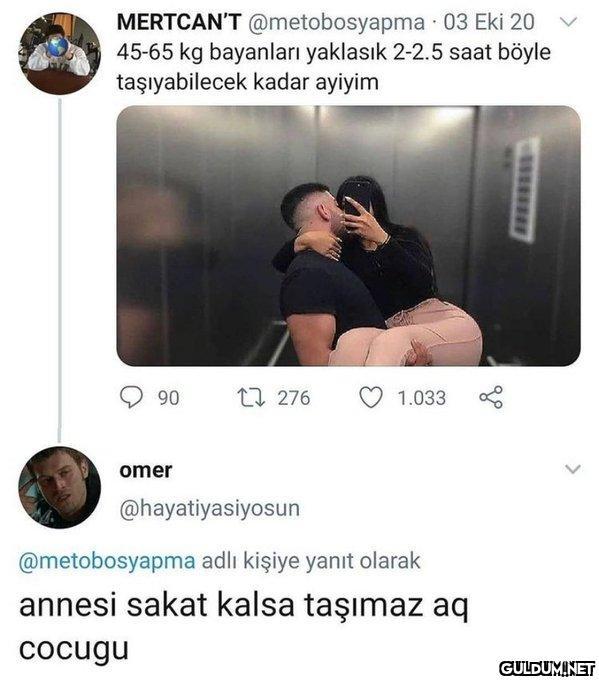Open the attached elevator photo
The width and height of the screenshot is (599, 680).
click(x=349, y=236)
